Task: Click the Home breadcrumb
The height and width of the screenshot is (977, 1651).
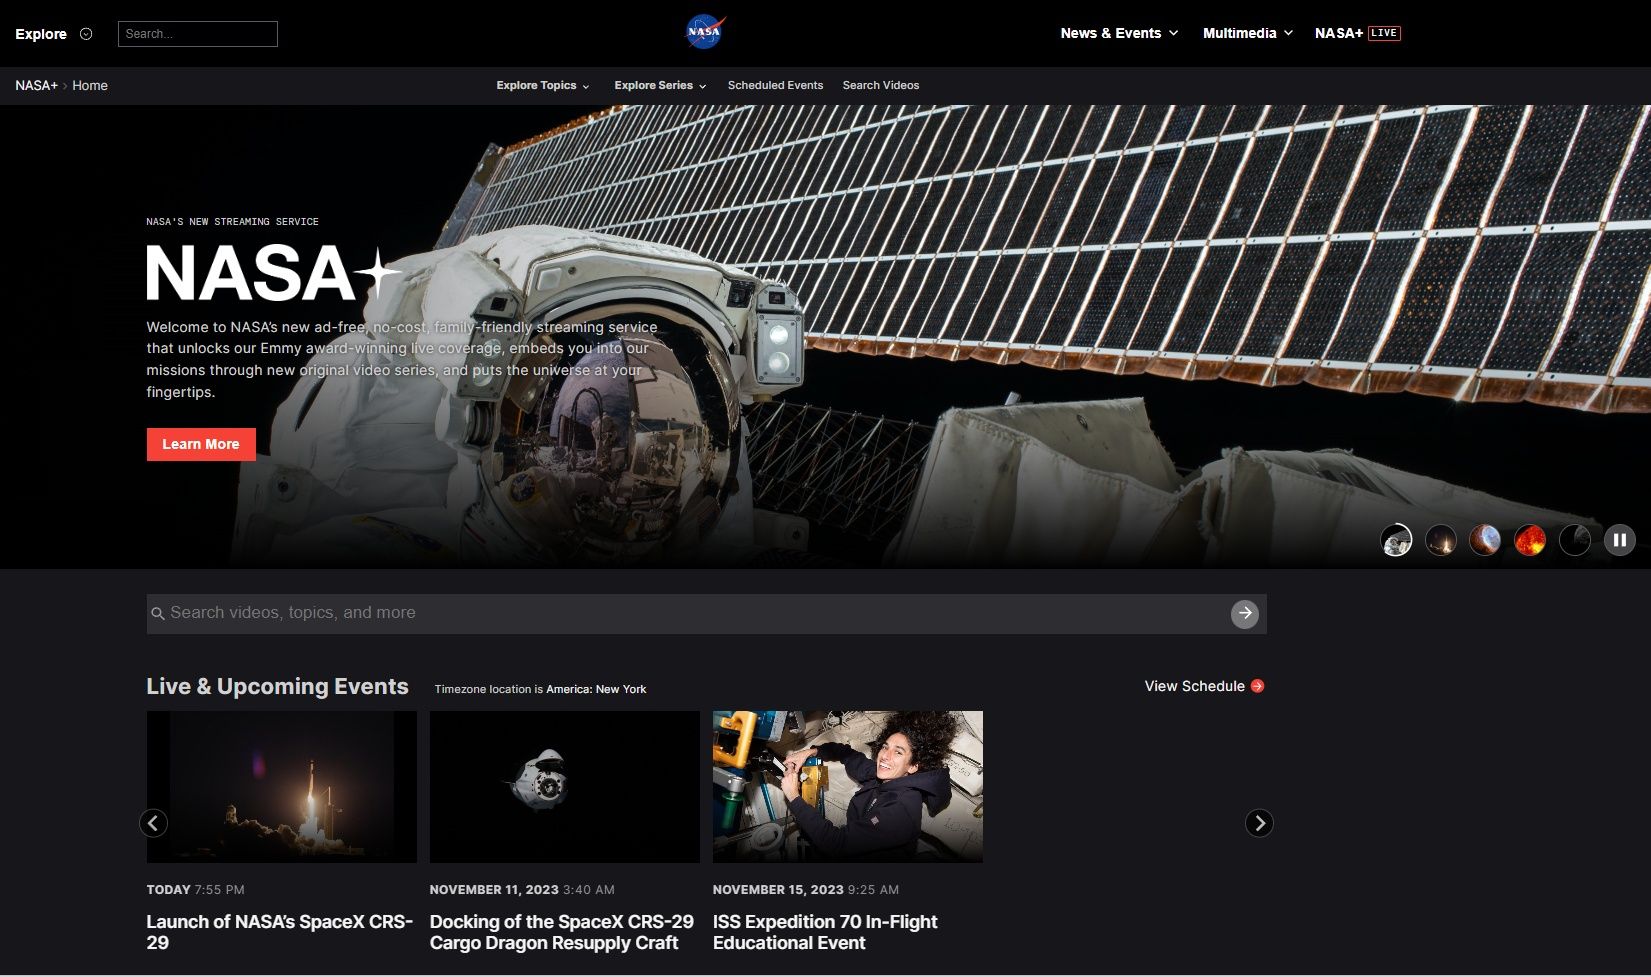Action: pos(90,85)
